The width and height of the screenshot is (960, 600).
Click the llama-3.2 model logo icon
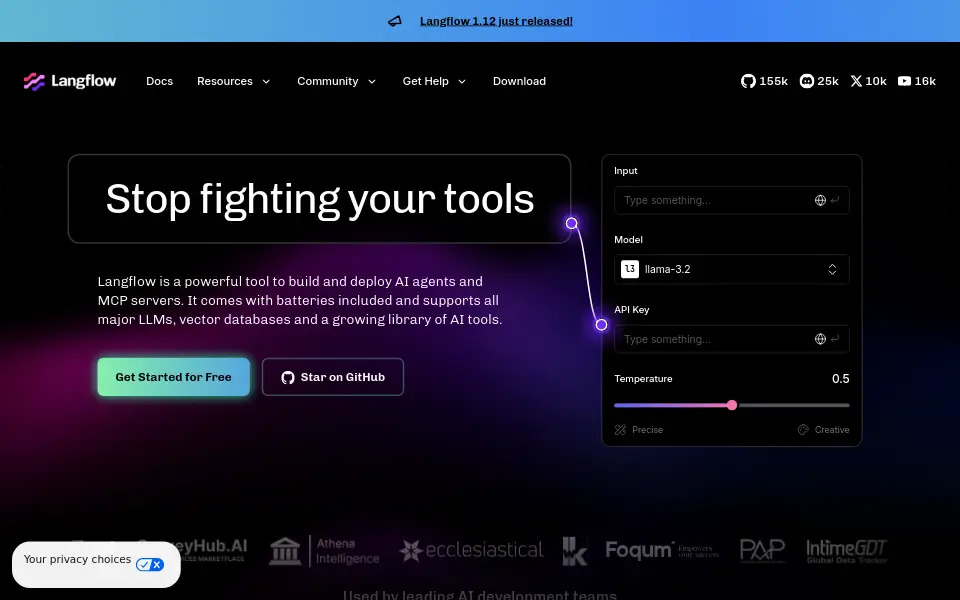(x=630, y=269)
